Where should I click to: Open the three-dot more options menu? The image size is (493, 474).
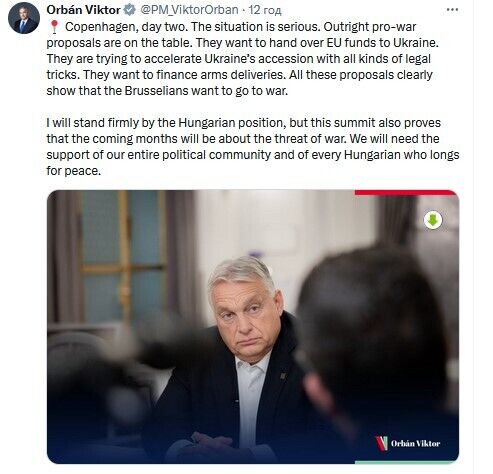pyautogui.click(x=452, y=10)
